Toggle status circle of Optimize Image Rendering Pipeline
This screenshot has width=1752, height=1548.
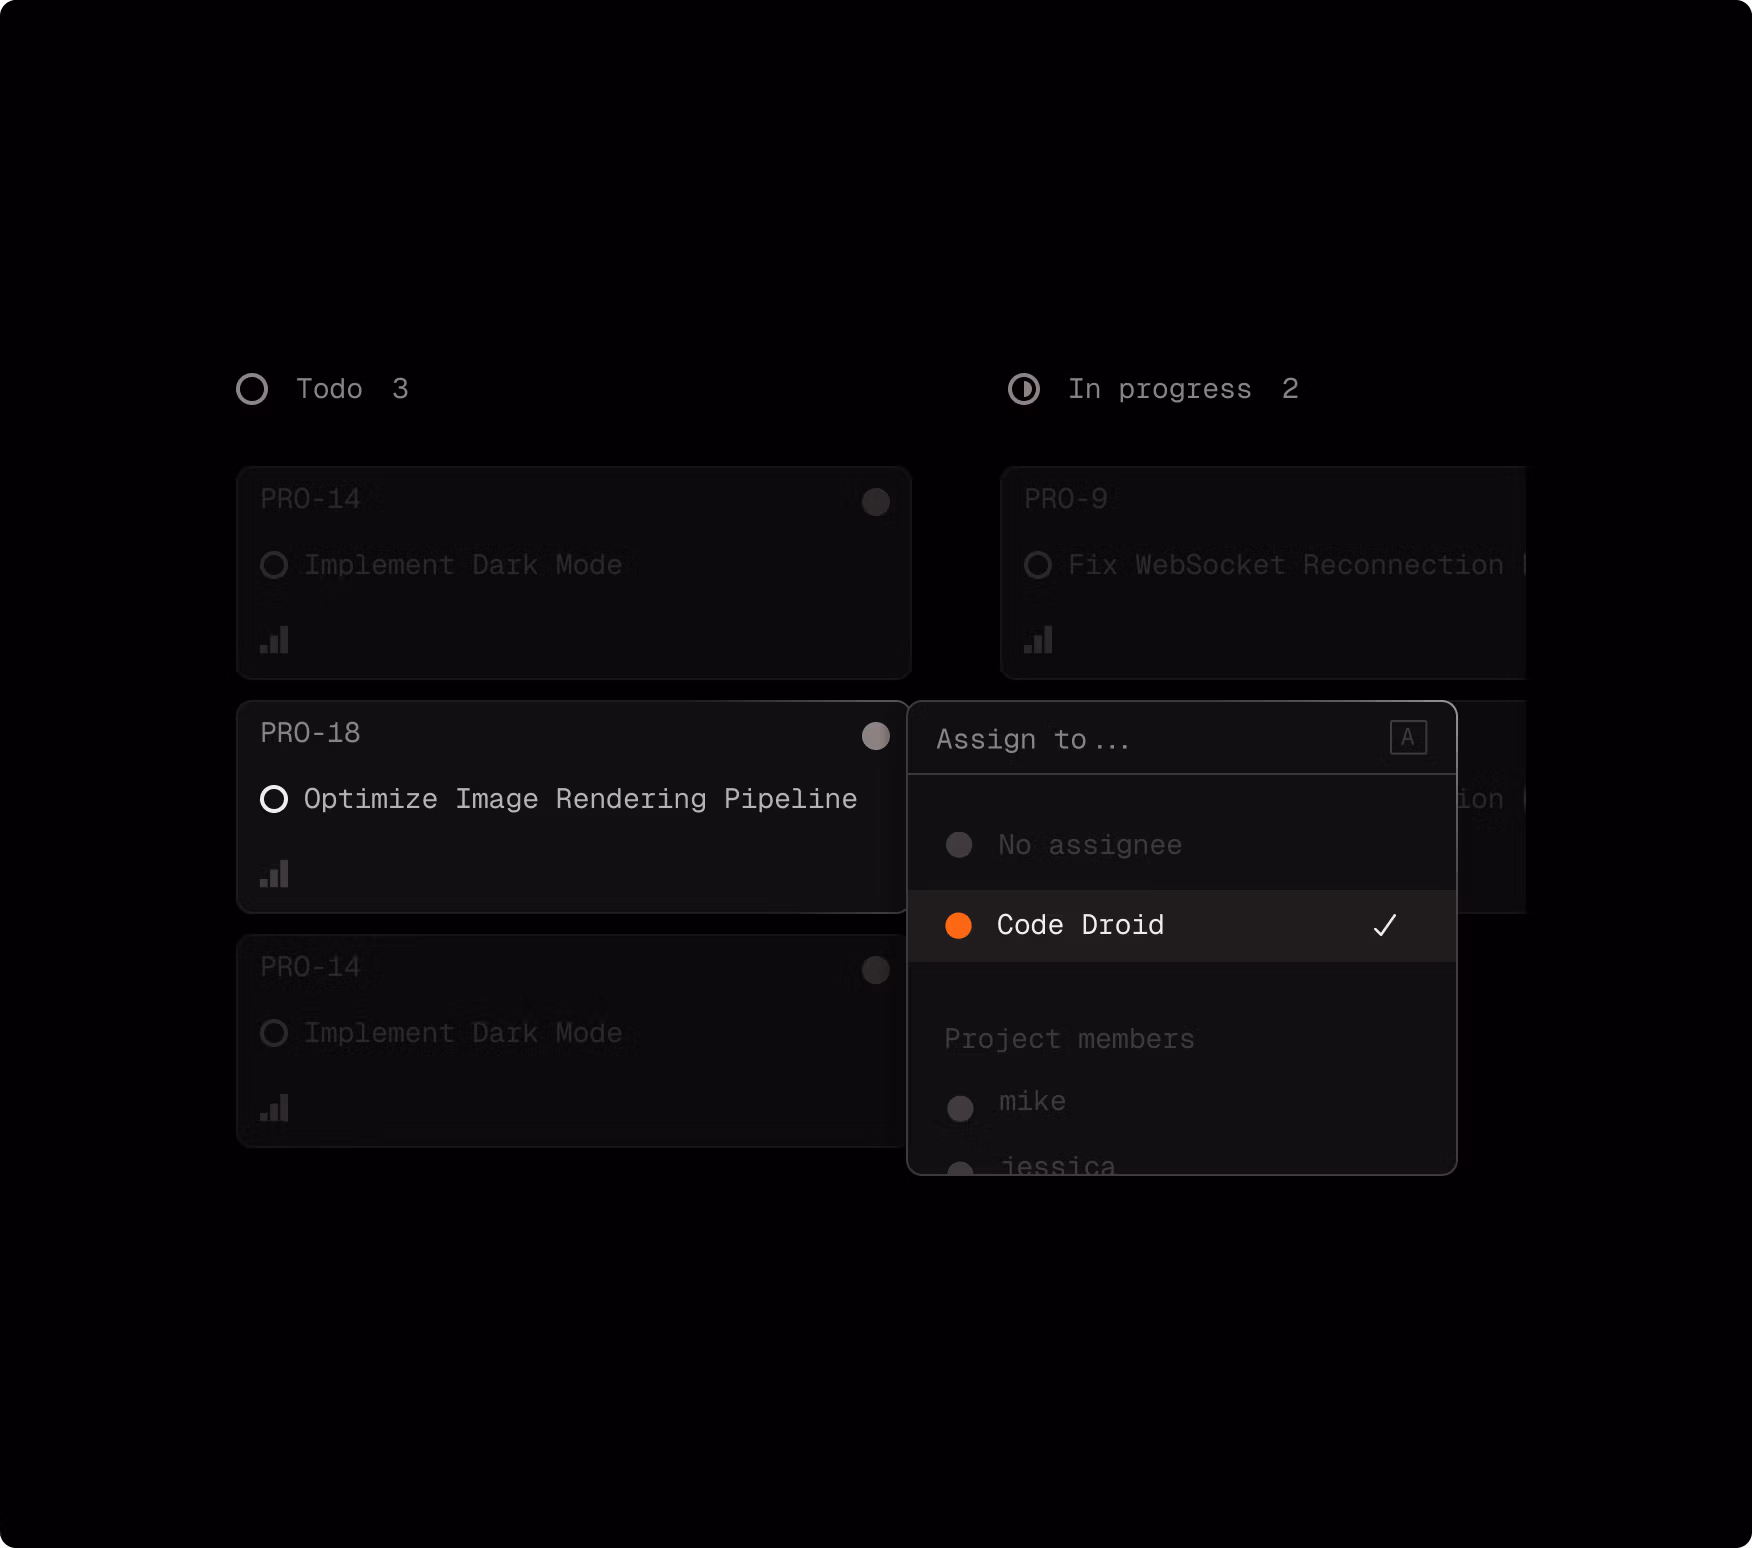tap(274, 799)
